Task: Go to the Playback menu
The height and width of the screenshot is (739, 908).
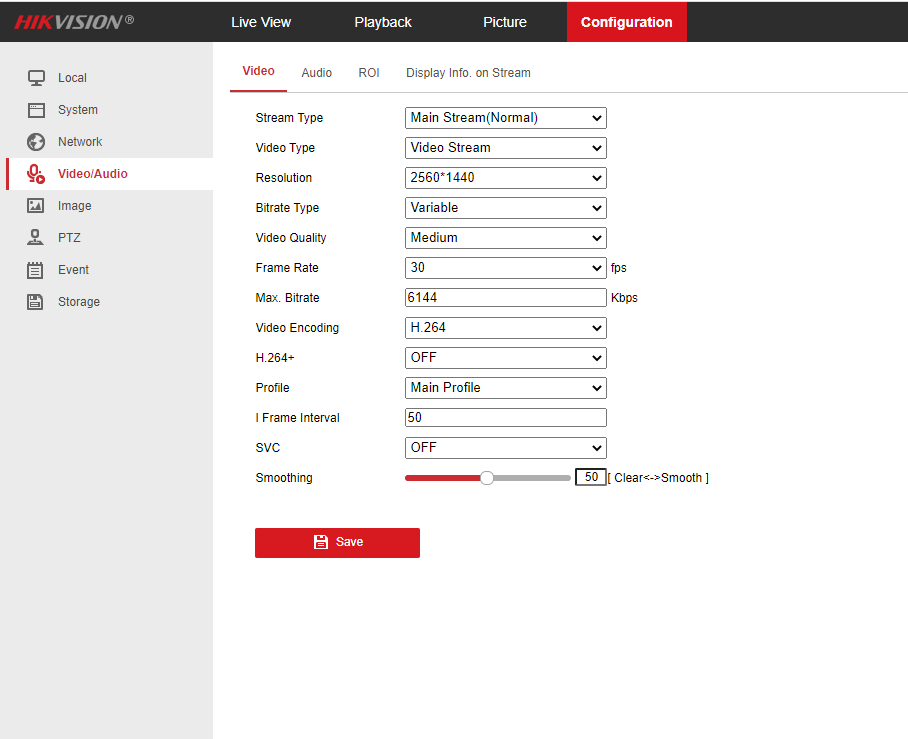Action: point(383,22)
